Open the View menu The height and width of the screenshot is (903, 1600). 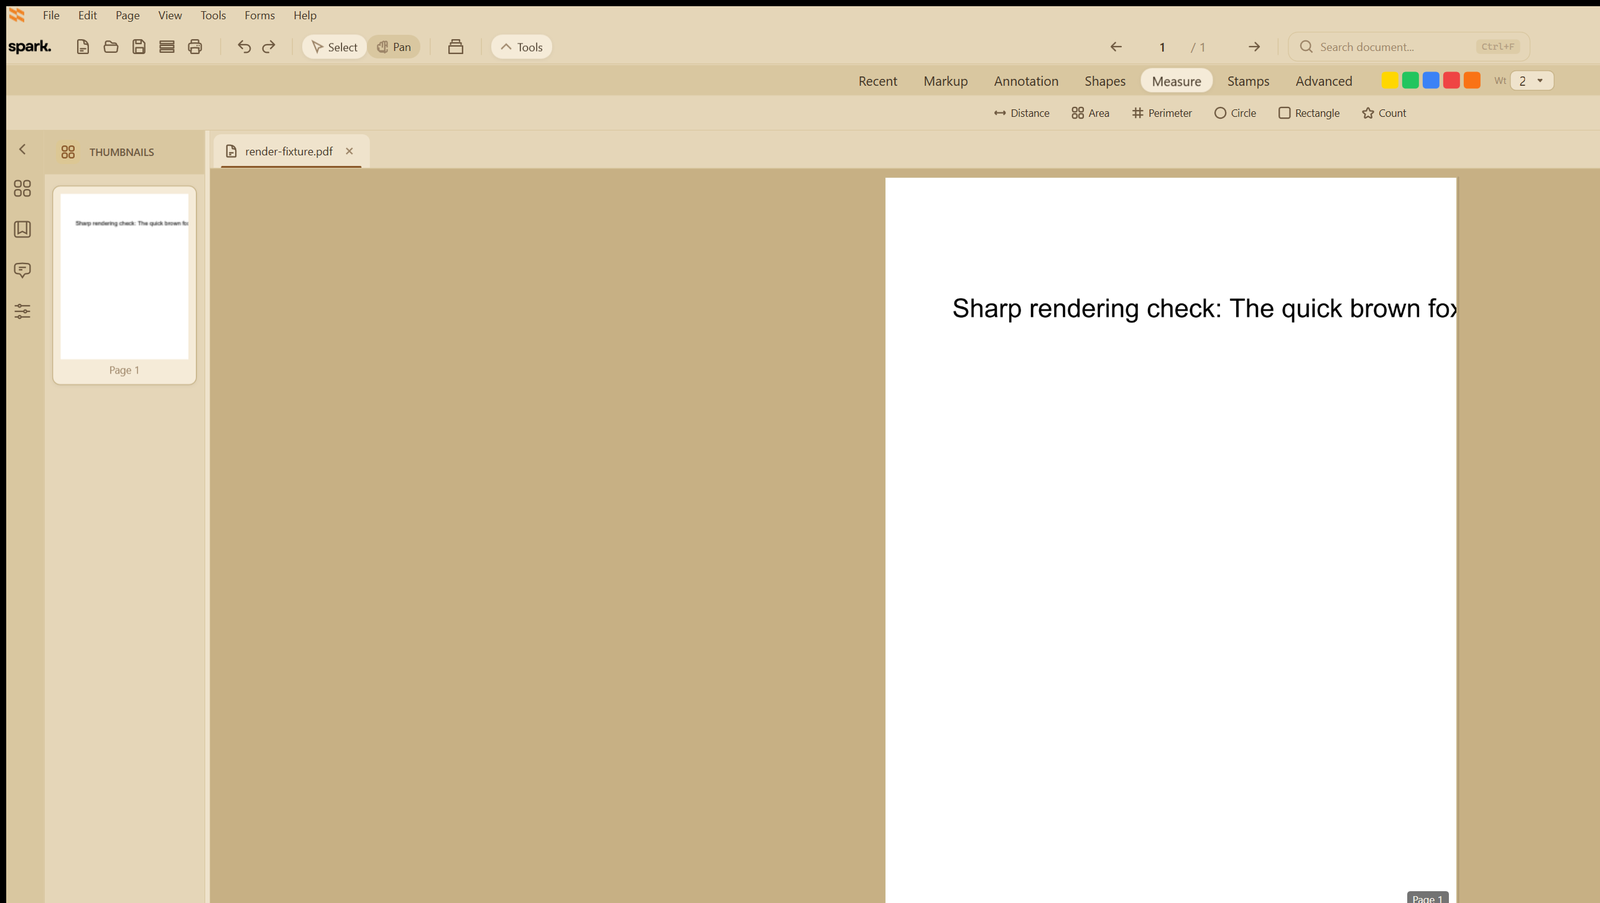pos(170,15)
